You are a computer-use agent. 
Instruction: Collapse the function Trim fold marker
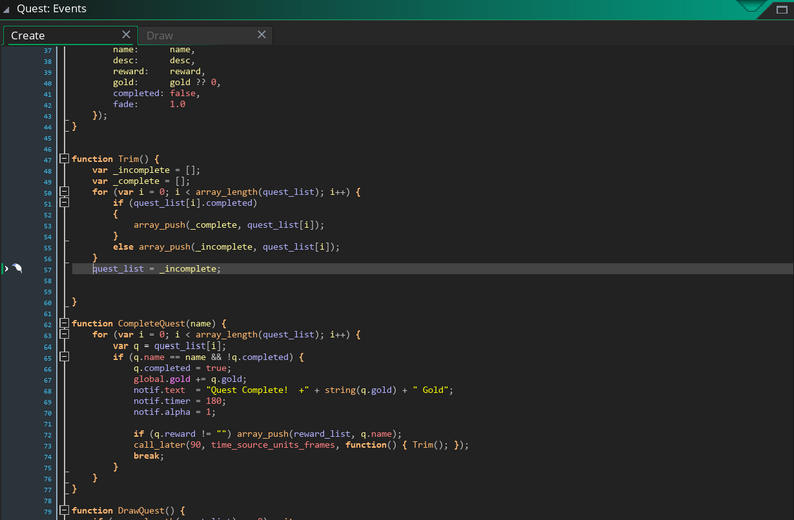(64, 158)
